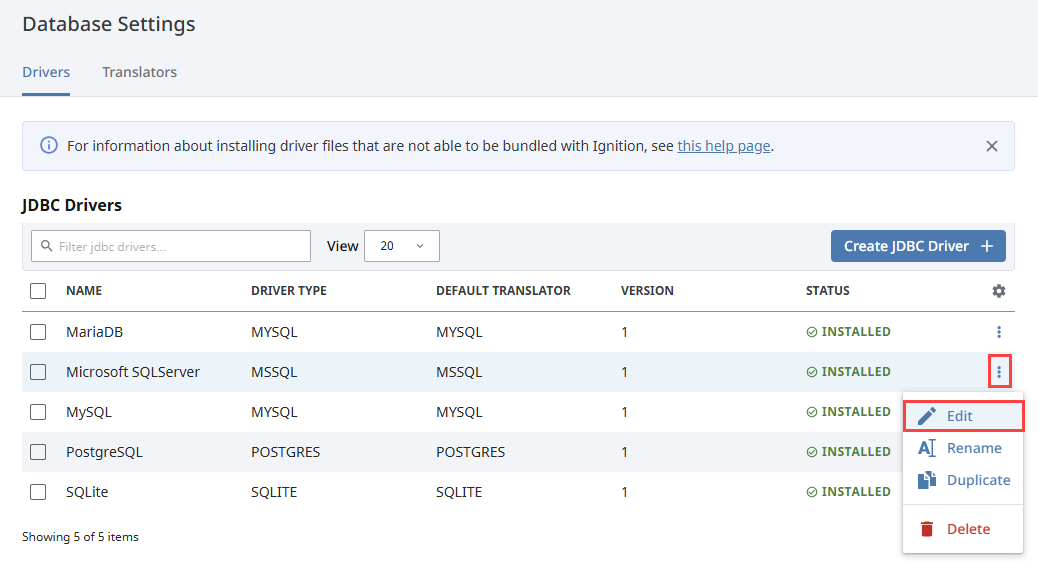Check the SQLite row checkbox
The image size is (1038, 569).
[x=38, y=492]
